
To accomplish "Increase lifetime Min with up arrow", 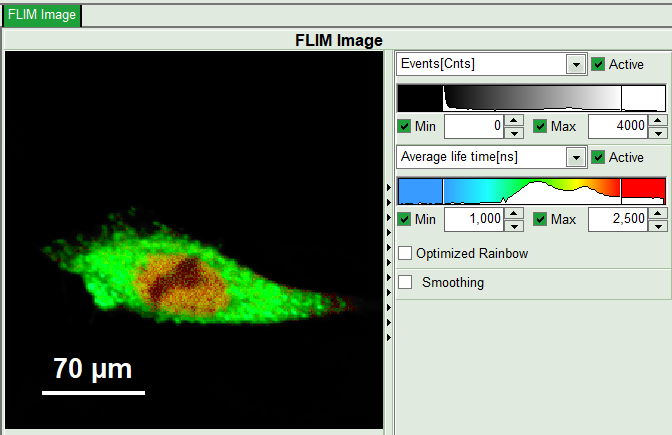I will [x=514, y=213].
